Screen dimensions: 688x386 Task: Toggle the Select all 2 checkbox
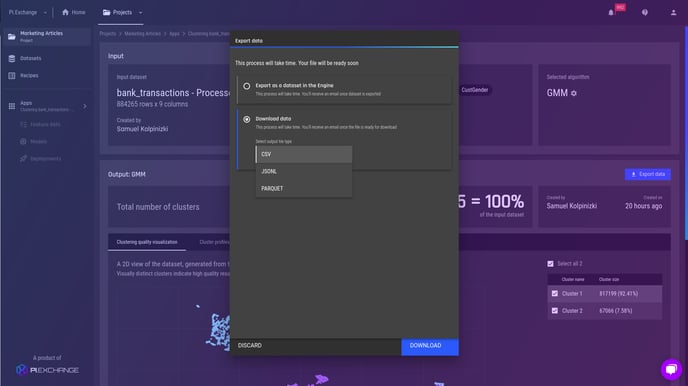[x=550, y=264]
